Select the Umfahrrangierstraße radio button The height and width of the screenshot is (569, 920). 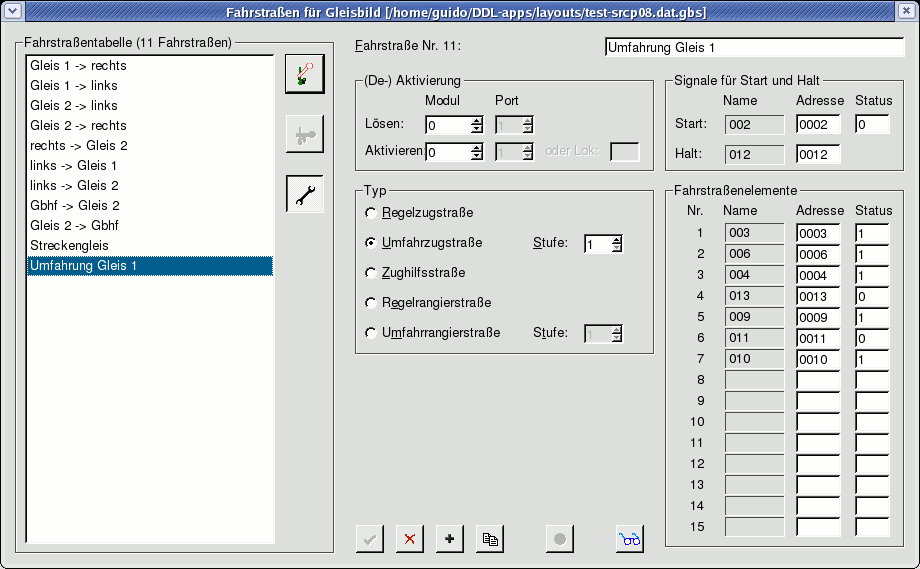tap(372, 333)
